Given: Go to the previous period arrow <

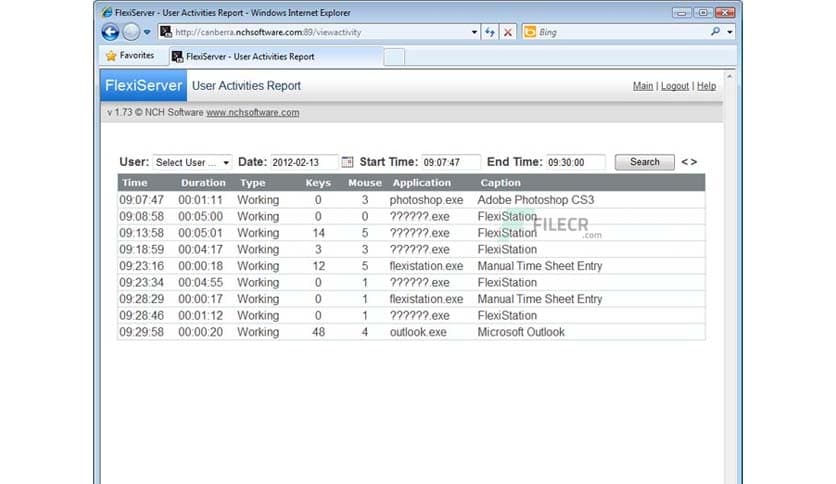Looking at the screenshot, I should pos(684,162).
